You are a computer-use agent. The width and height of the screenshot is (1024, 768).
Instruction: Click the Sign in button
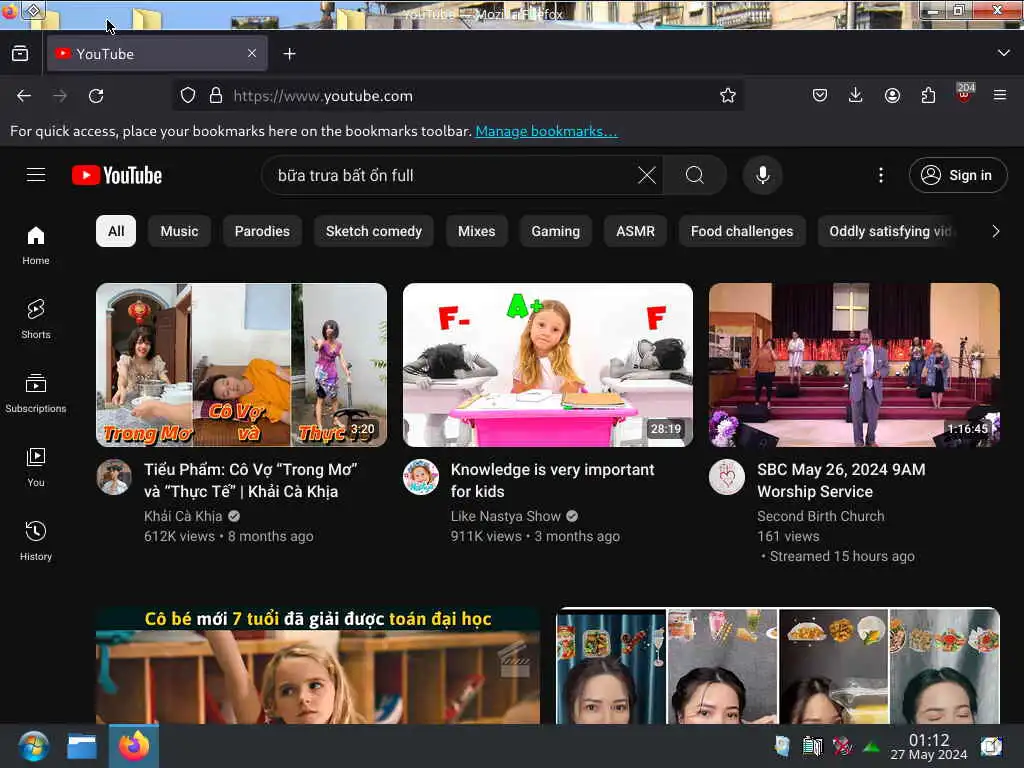click(x=958, y=175)
